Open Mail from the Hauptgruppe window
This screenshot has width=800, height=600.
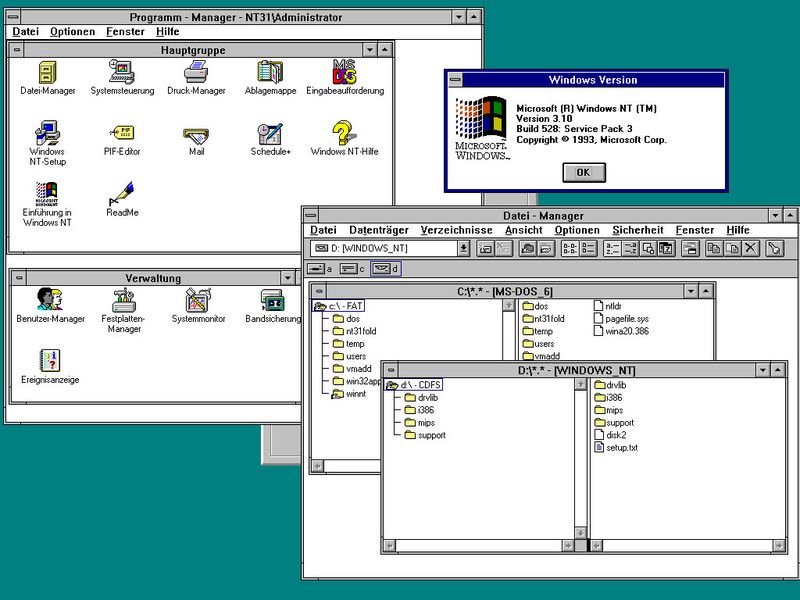196,135
